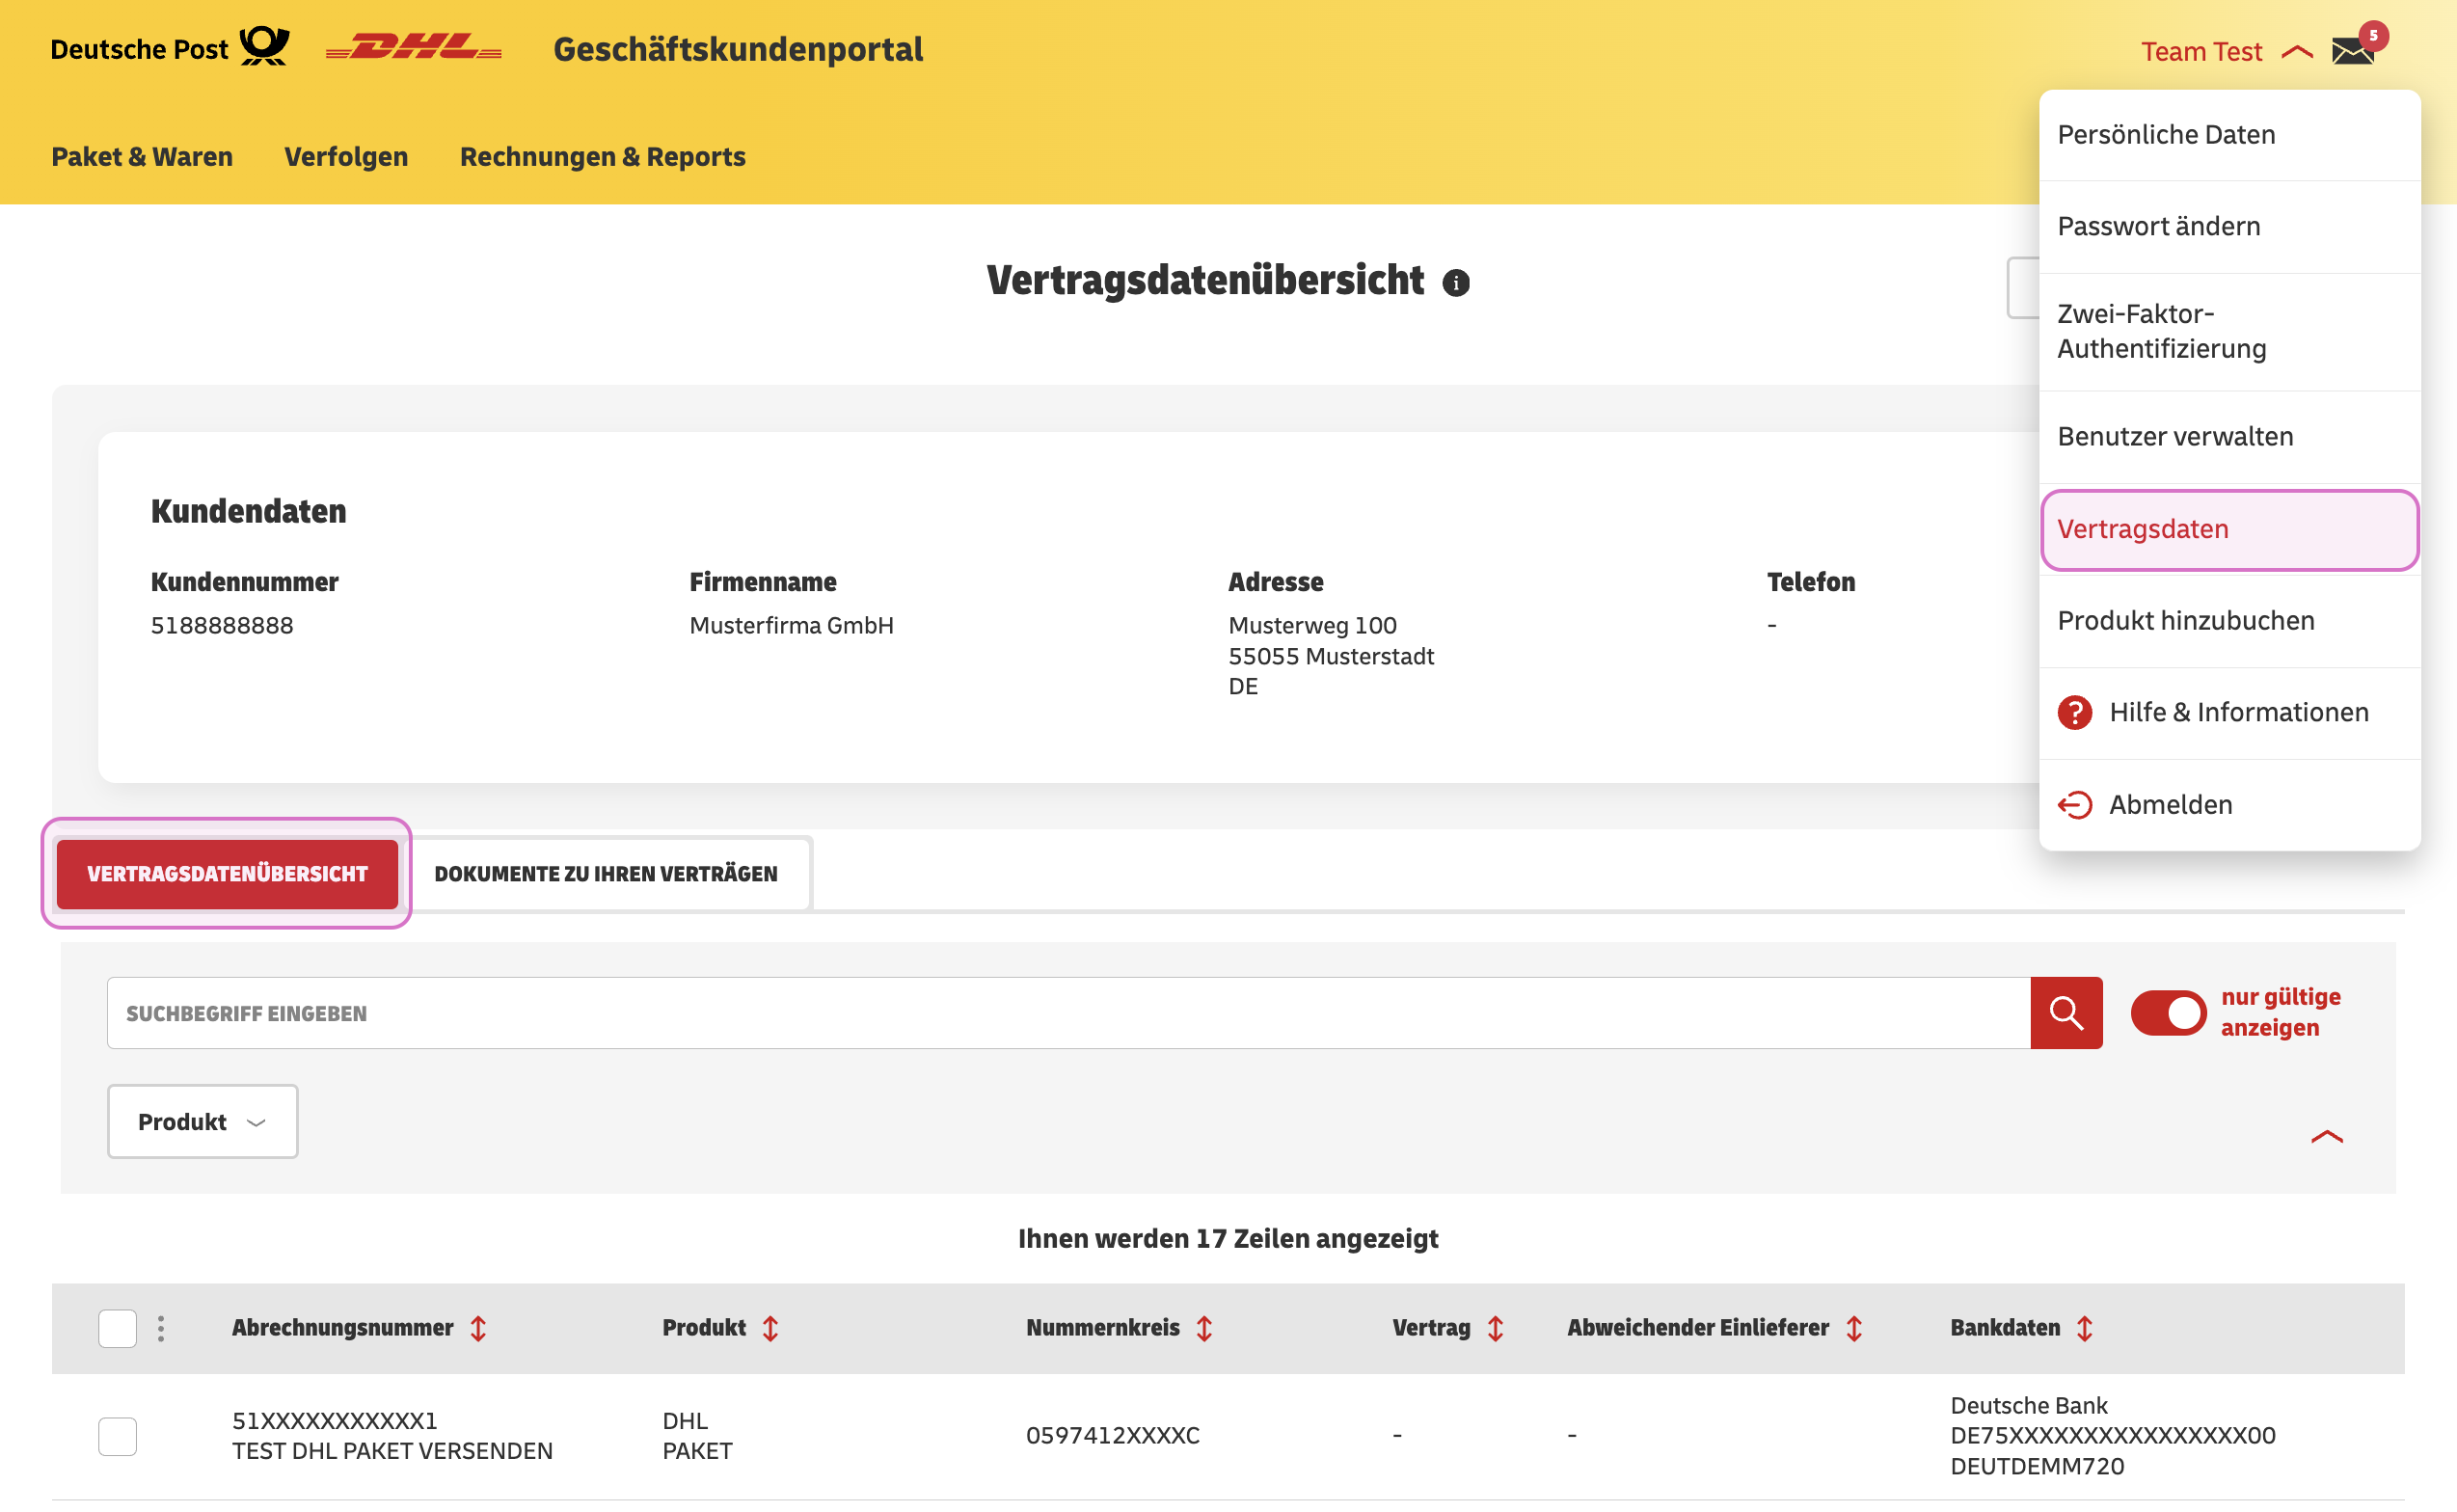Image resolution: width=2457 pixels, height=1512 pixels.
Task: Click the info icon beside Vertragsdatenübersicht
Action: point(1457,282)
